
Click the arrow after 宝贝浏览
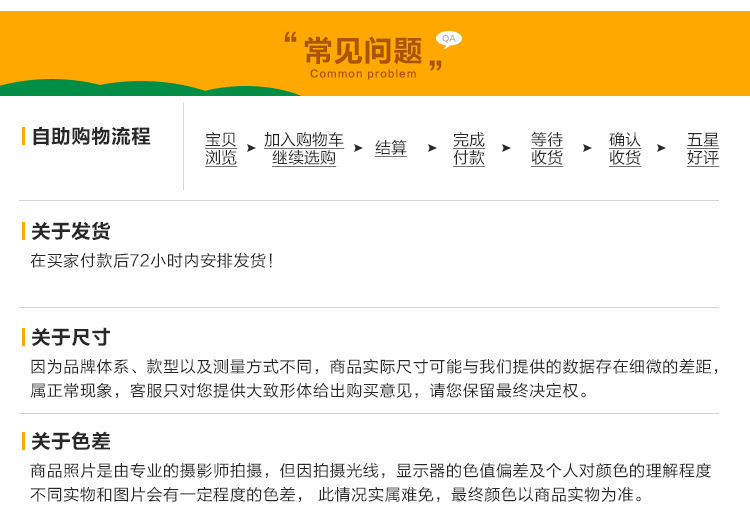tap(251, 148)
